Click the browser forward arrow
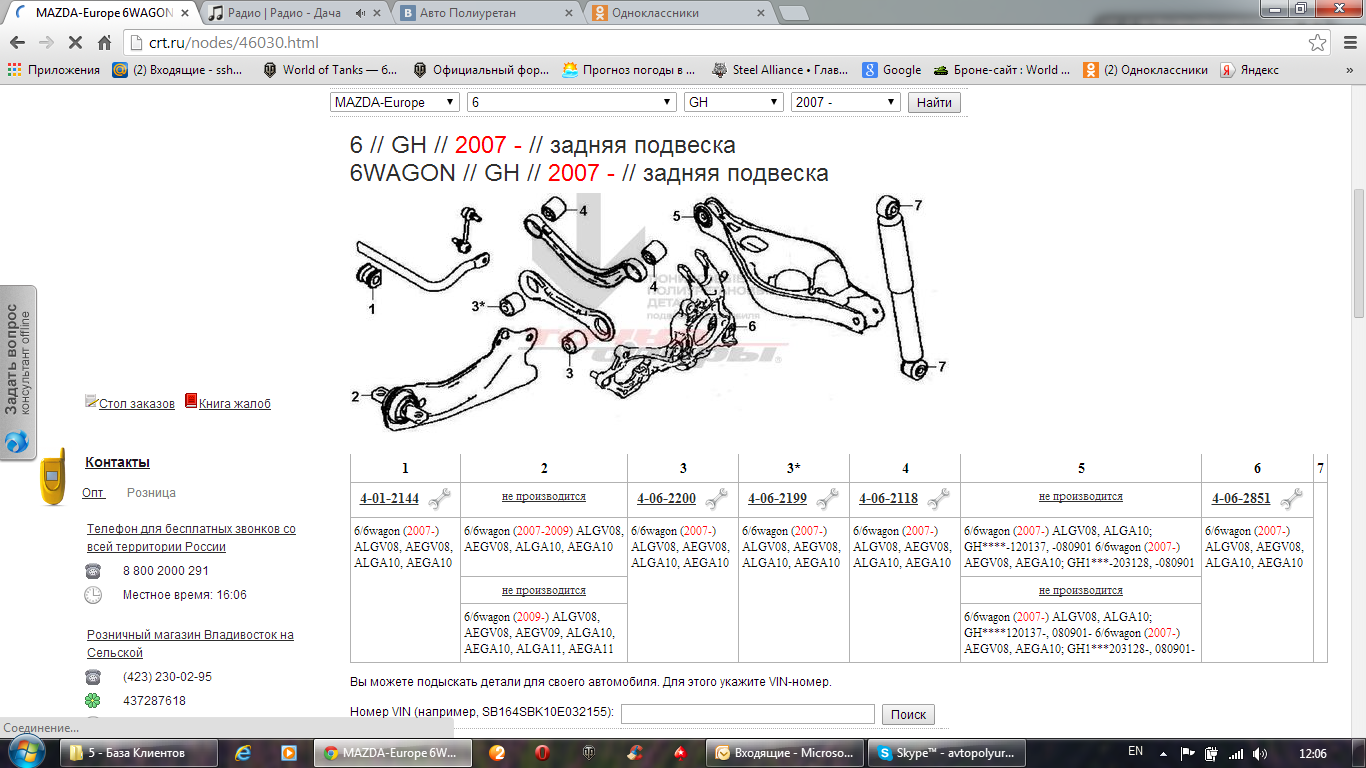Screen dimensions: 1366x768 46,43
